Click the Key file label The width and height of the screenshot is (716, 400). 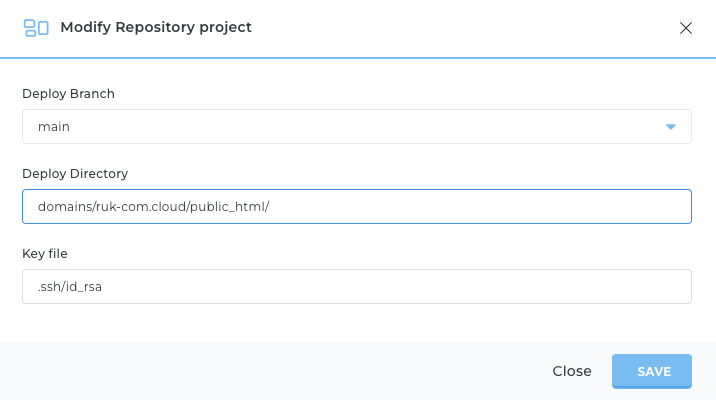45,253
